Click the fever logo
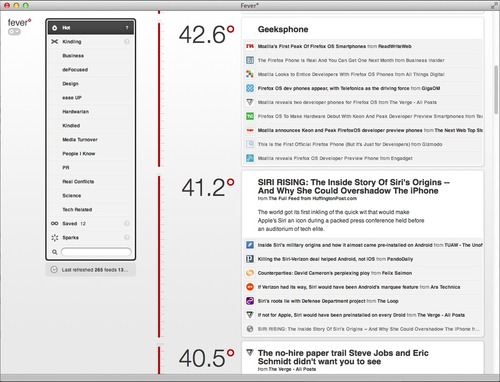This screenshot has width=500, height=382. [19, 23]
